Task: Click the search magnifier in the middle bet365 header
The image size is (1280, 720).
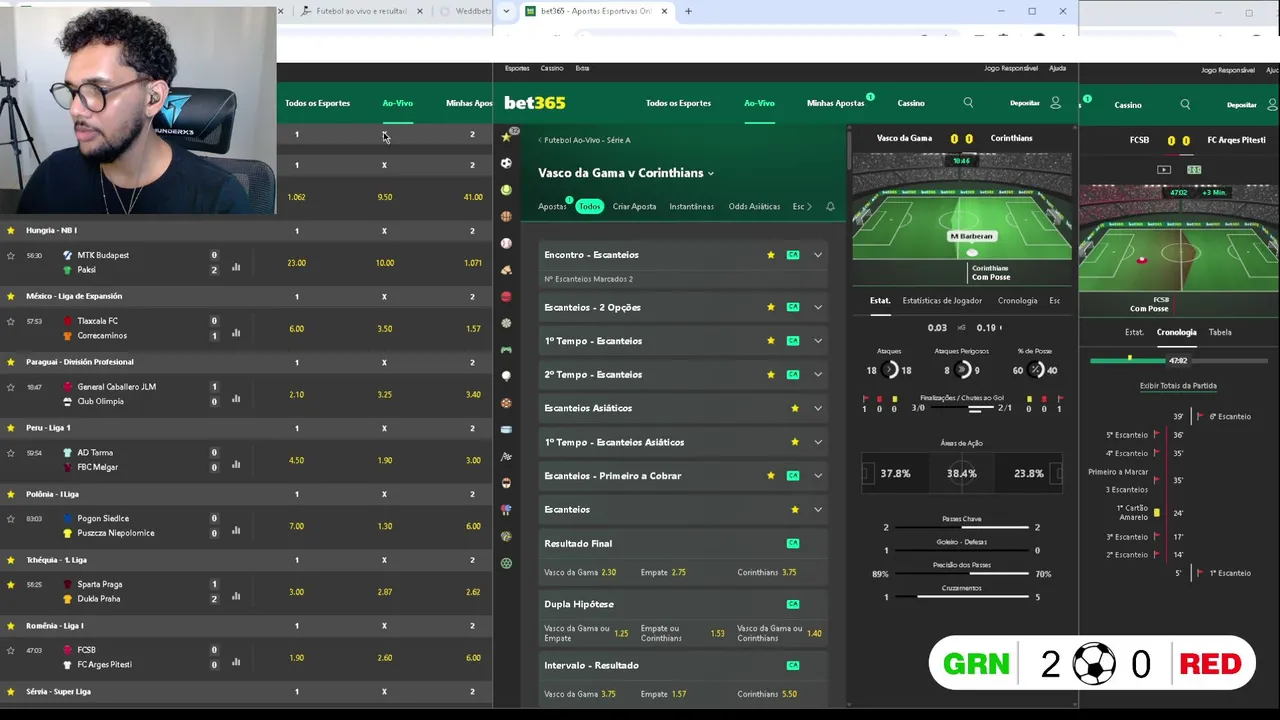Action: click(968, 103)
